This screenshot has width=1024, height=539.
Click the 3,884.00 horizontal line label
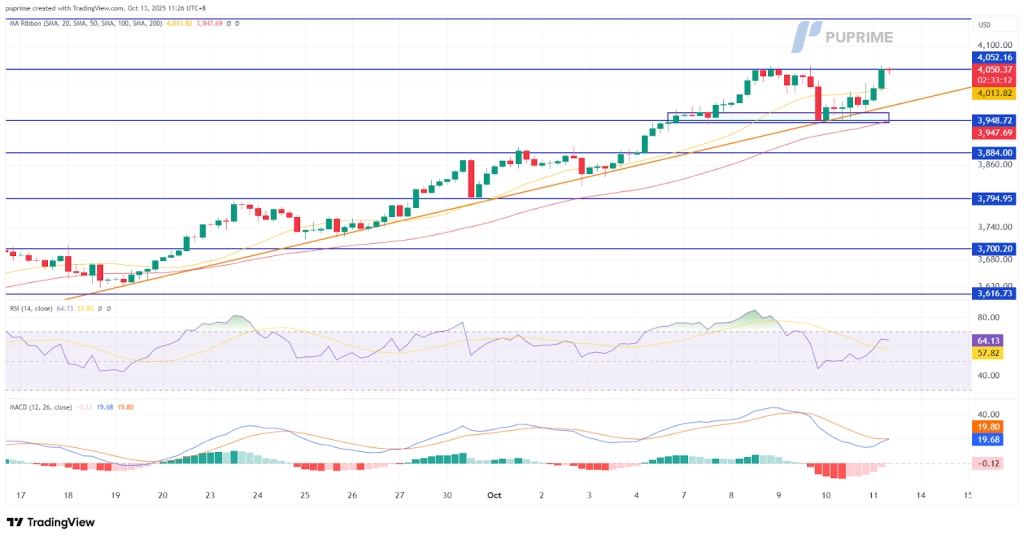[995, 153]
